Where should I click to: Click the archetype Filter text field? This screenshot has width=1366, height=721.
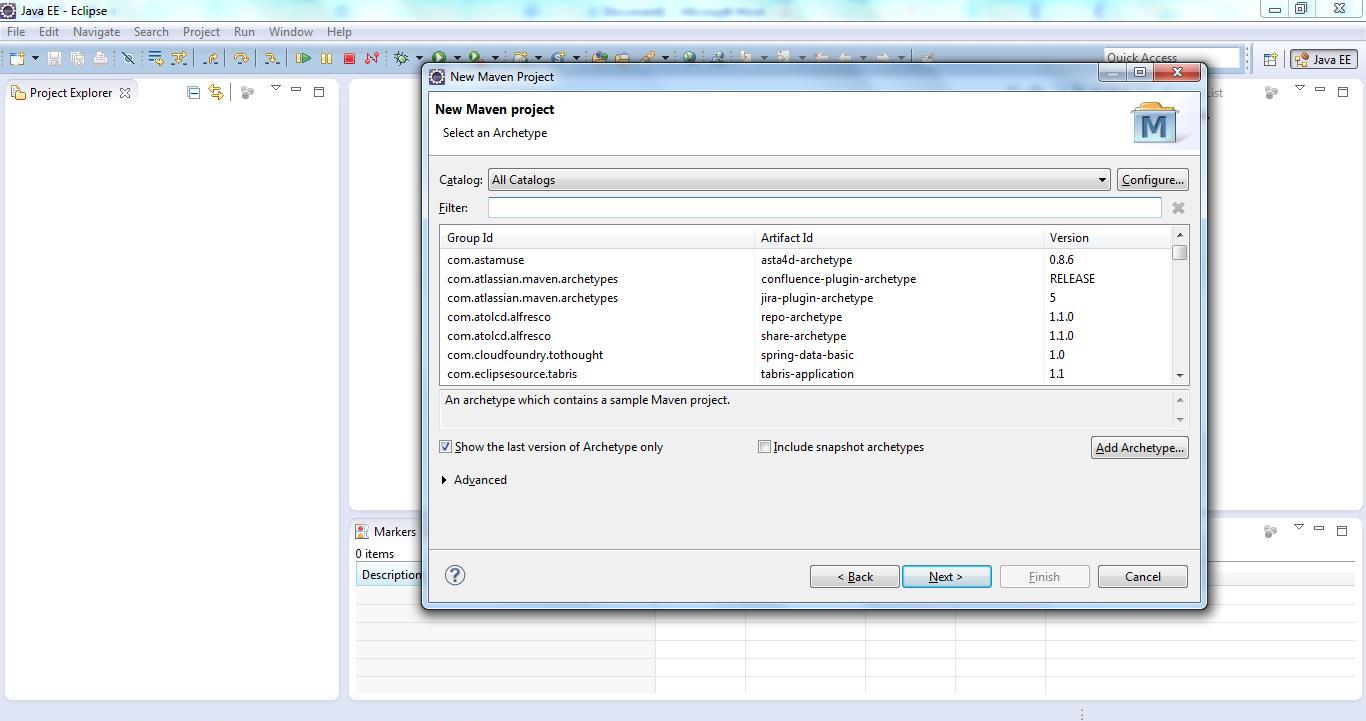tap(824, 208)
